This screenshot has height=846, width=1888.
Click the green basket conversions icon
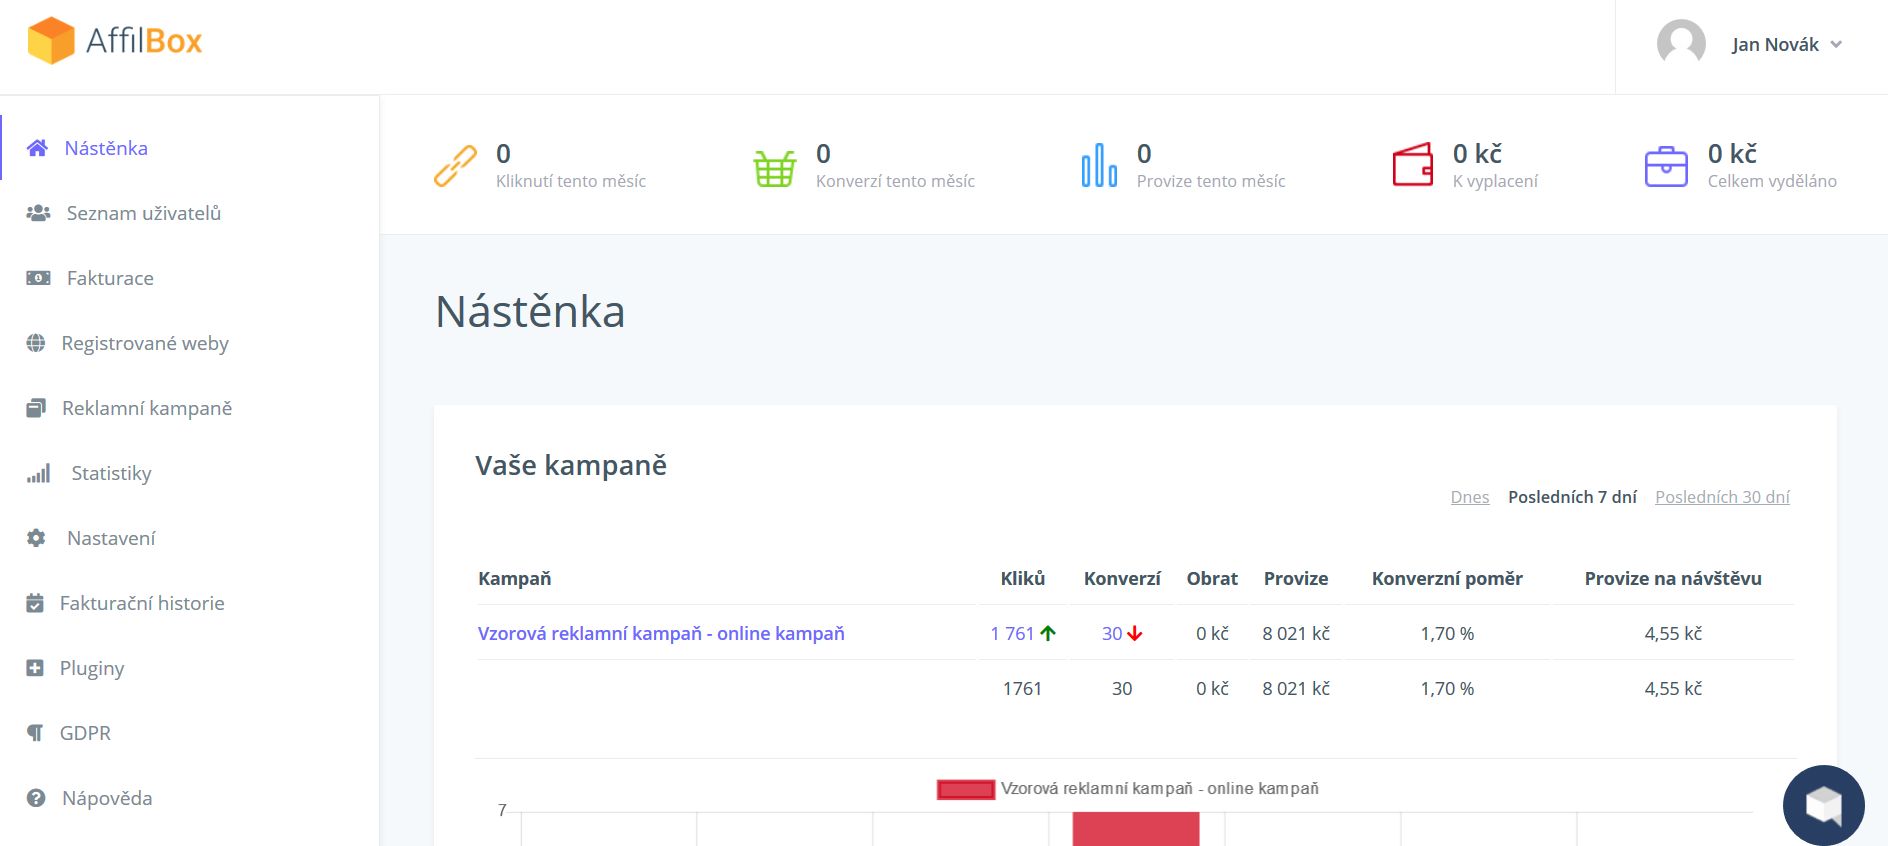coord(775,167)
